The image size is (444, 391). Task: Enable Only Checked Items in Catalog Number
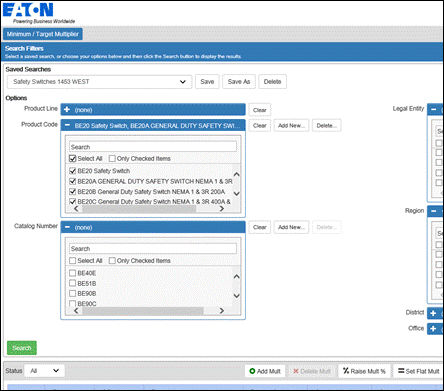click(112, 260)
